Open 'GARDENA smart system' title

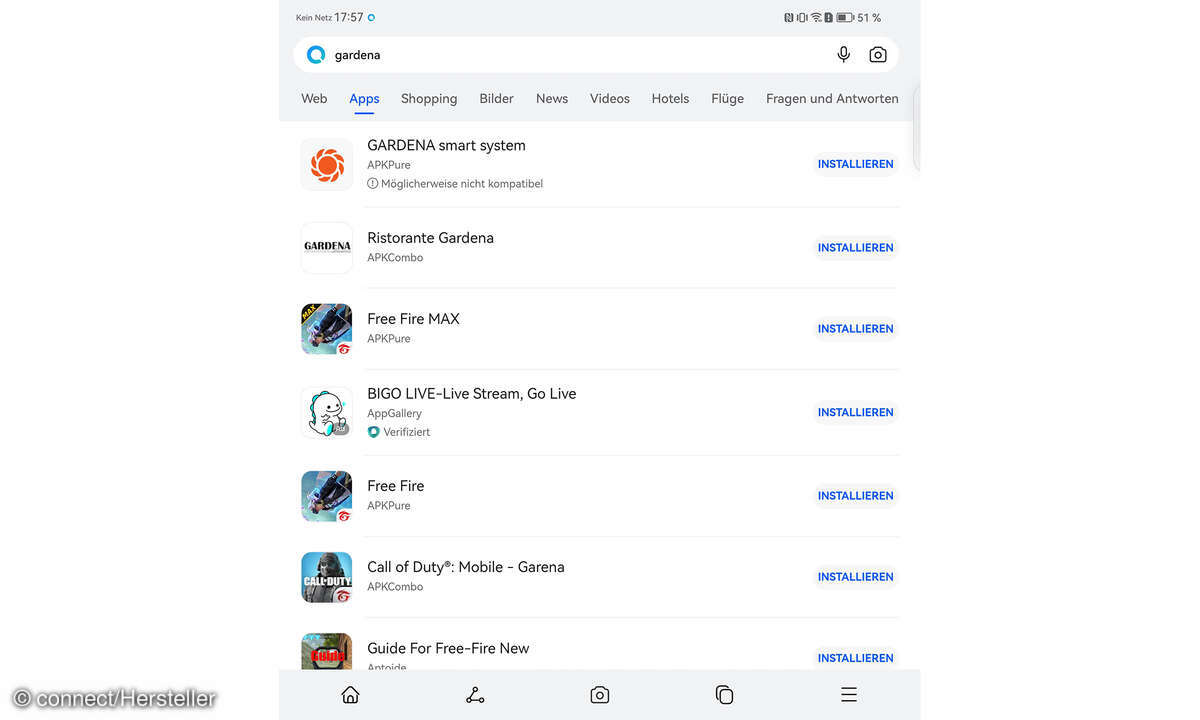click(x=446, y=145)
